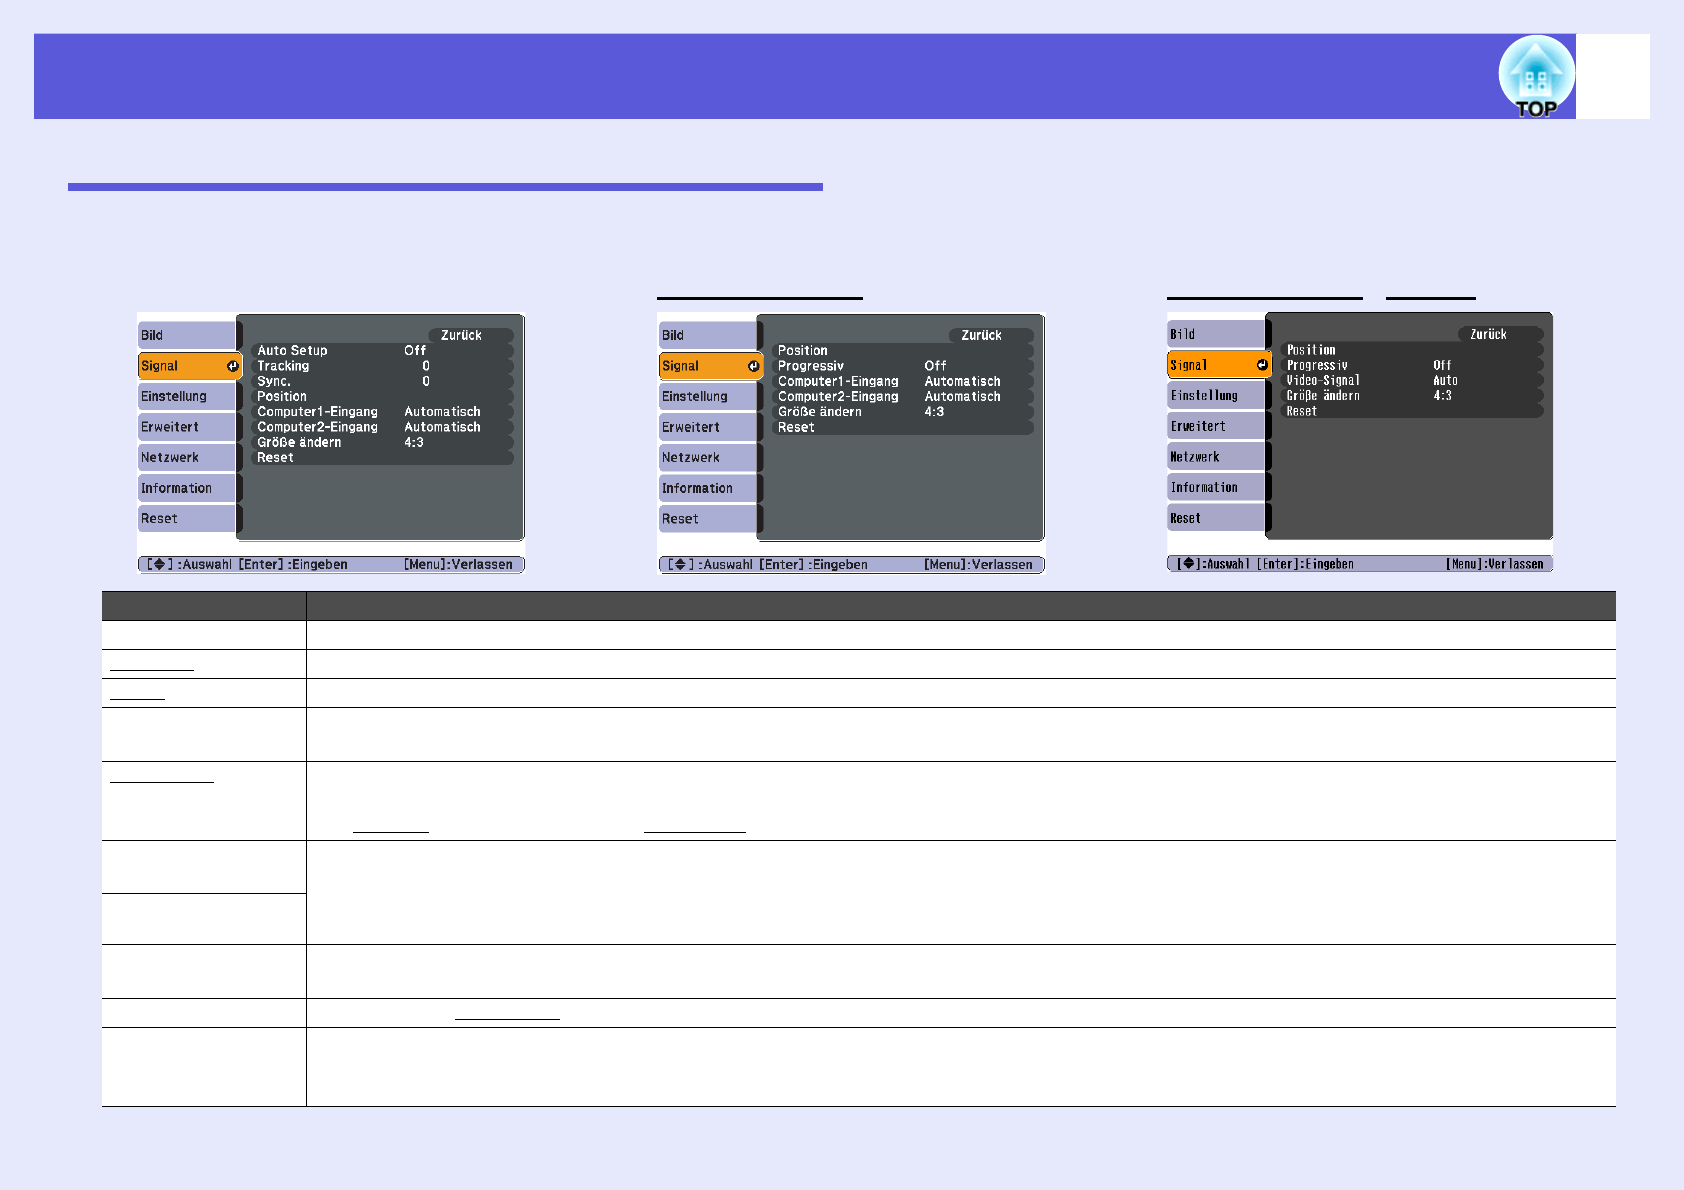Click the TOP home icon
The height and width of the screenshot is (1190, 1684).
[x=1535, y=78]
